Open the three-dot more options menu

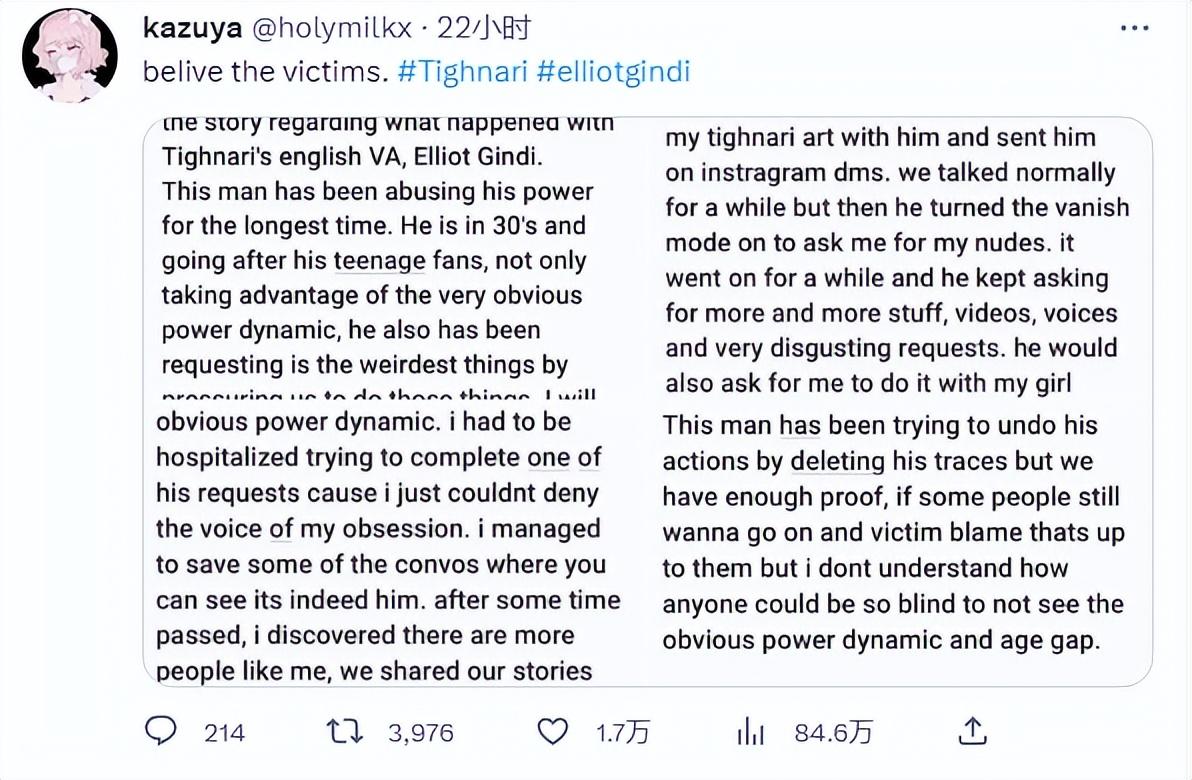(1134, 29)
